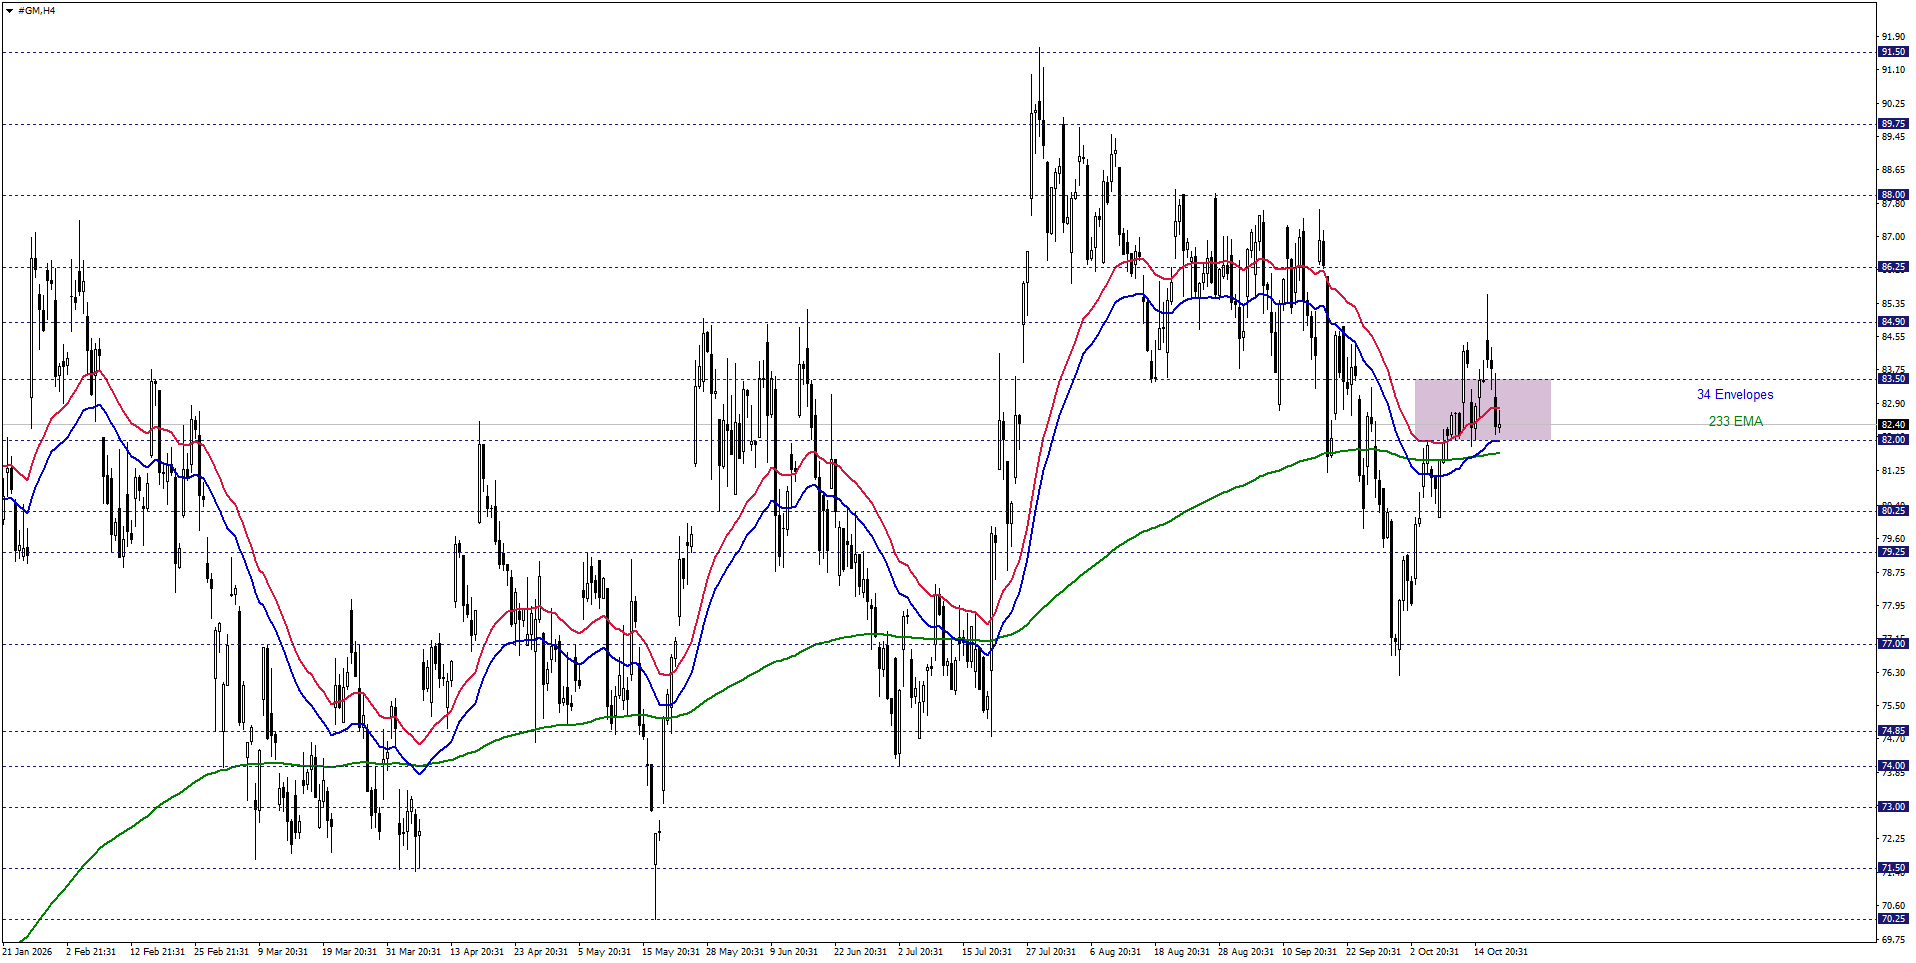Select the '233 EMA' text label
The image size is (1916, 963).
pos(1735,421)
